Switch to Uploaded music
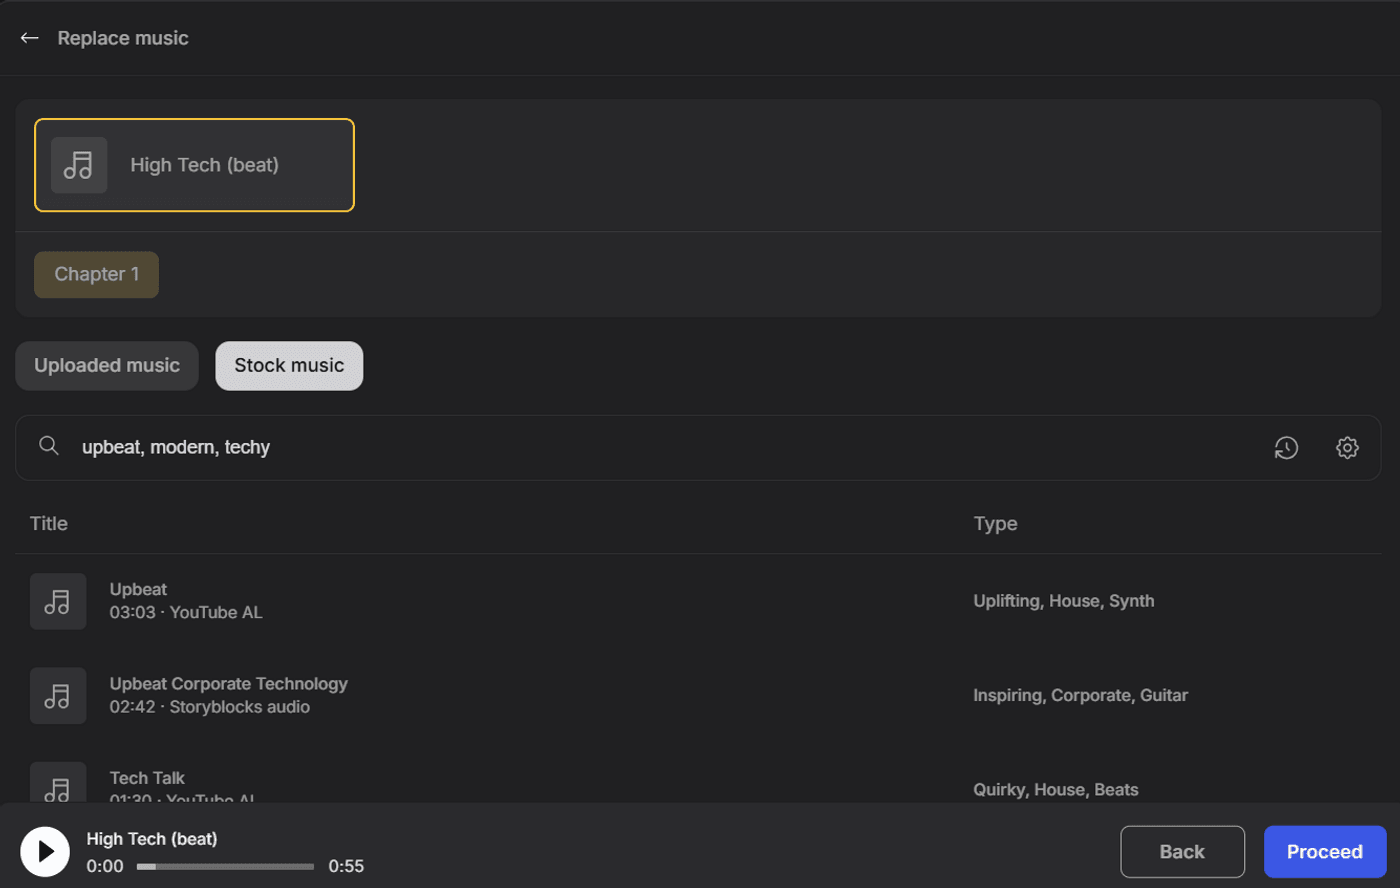 point(106,365)
